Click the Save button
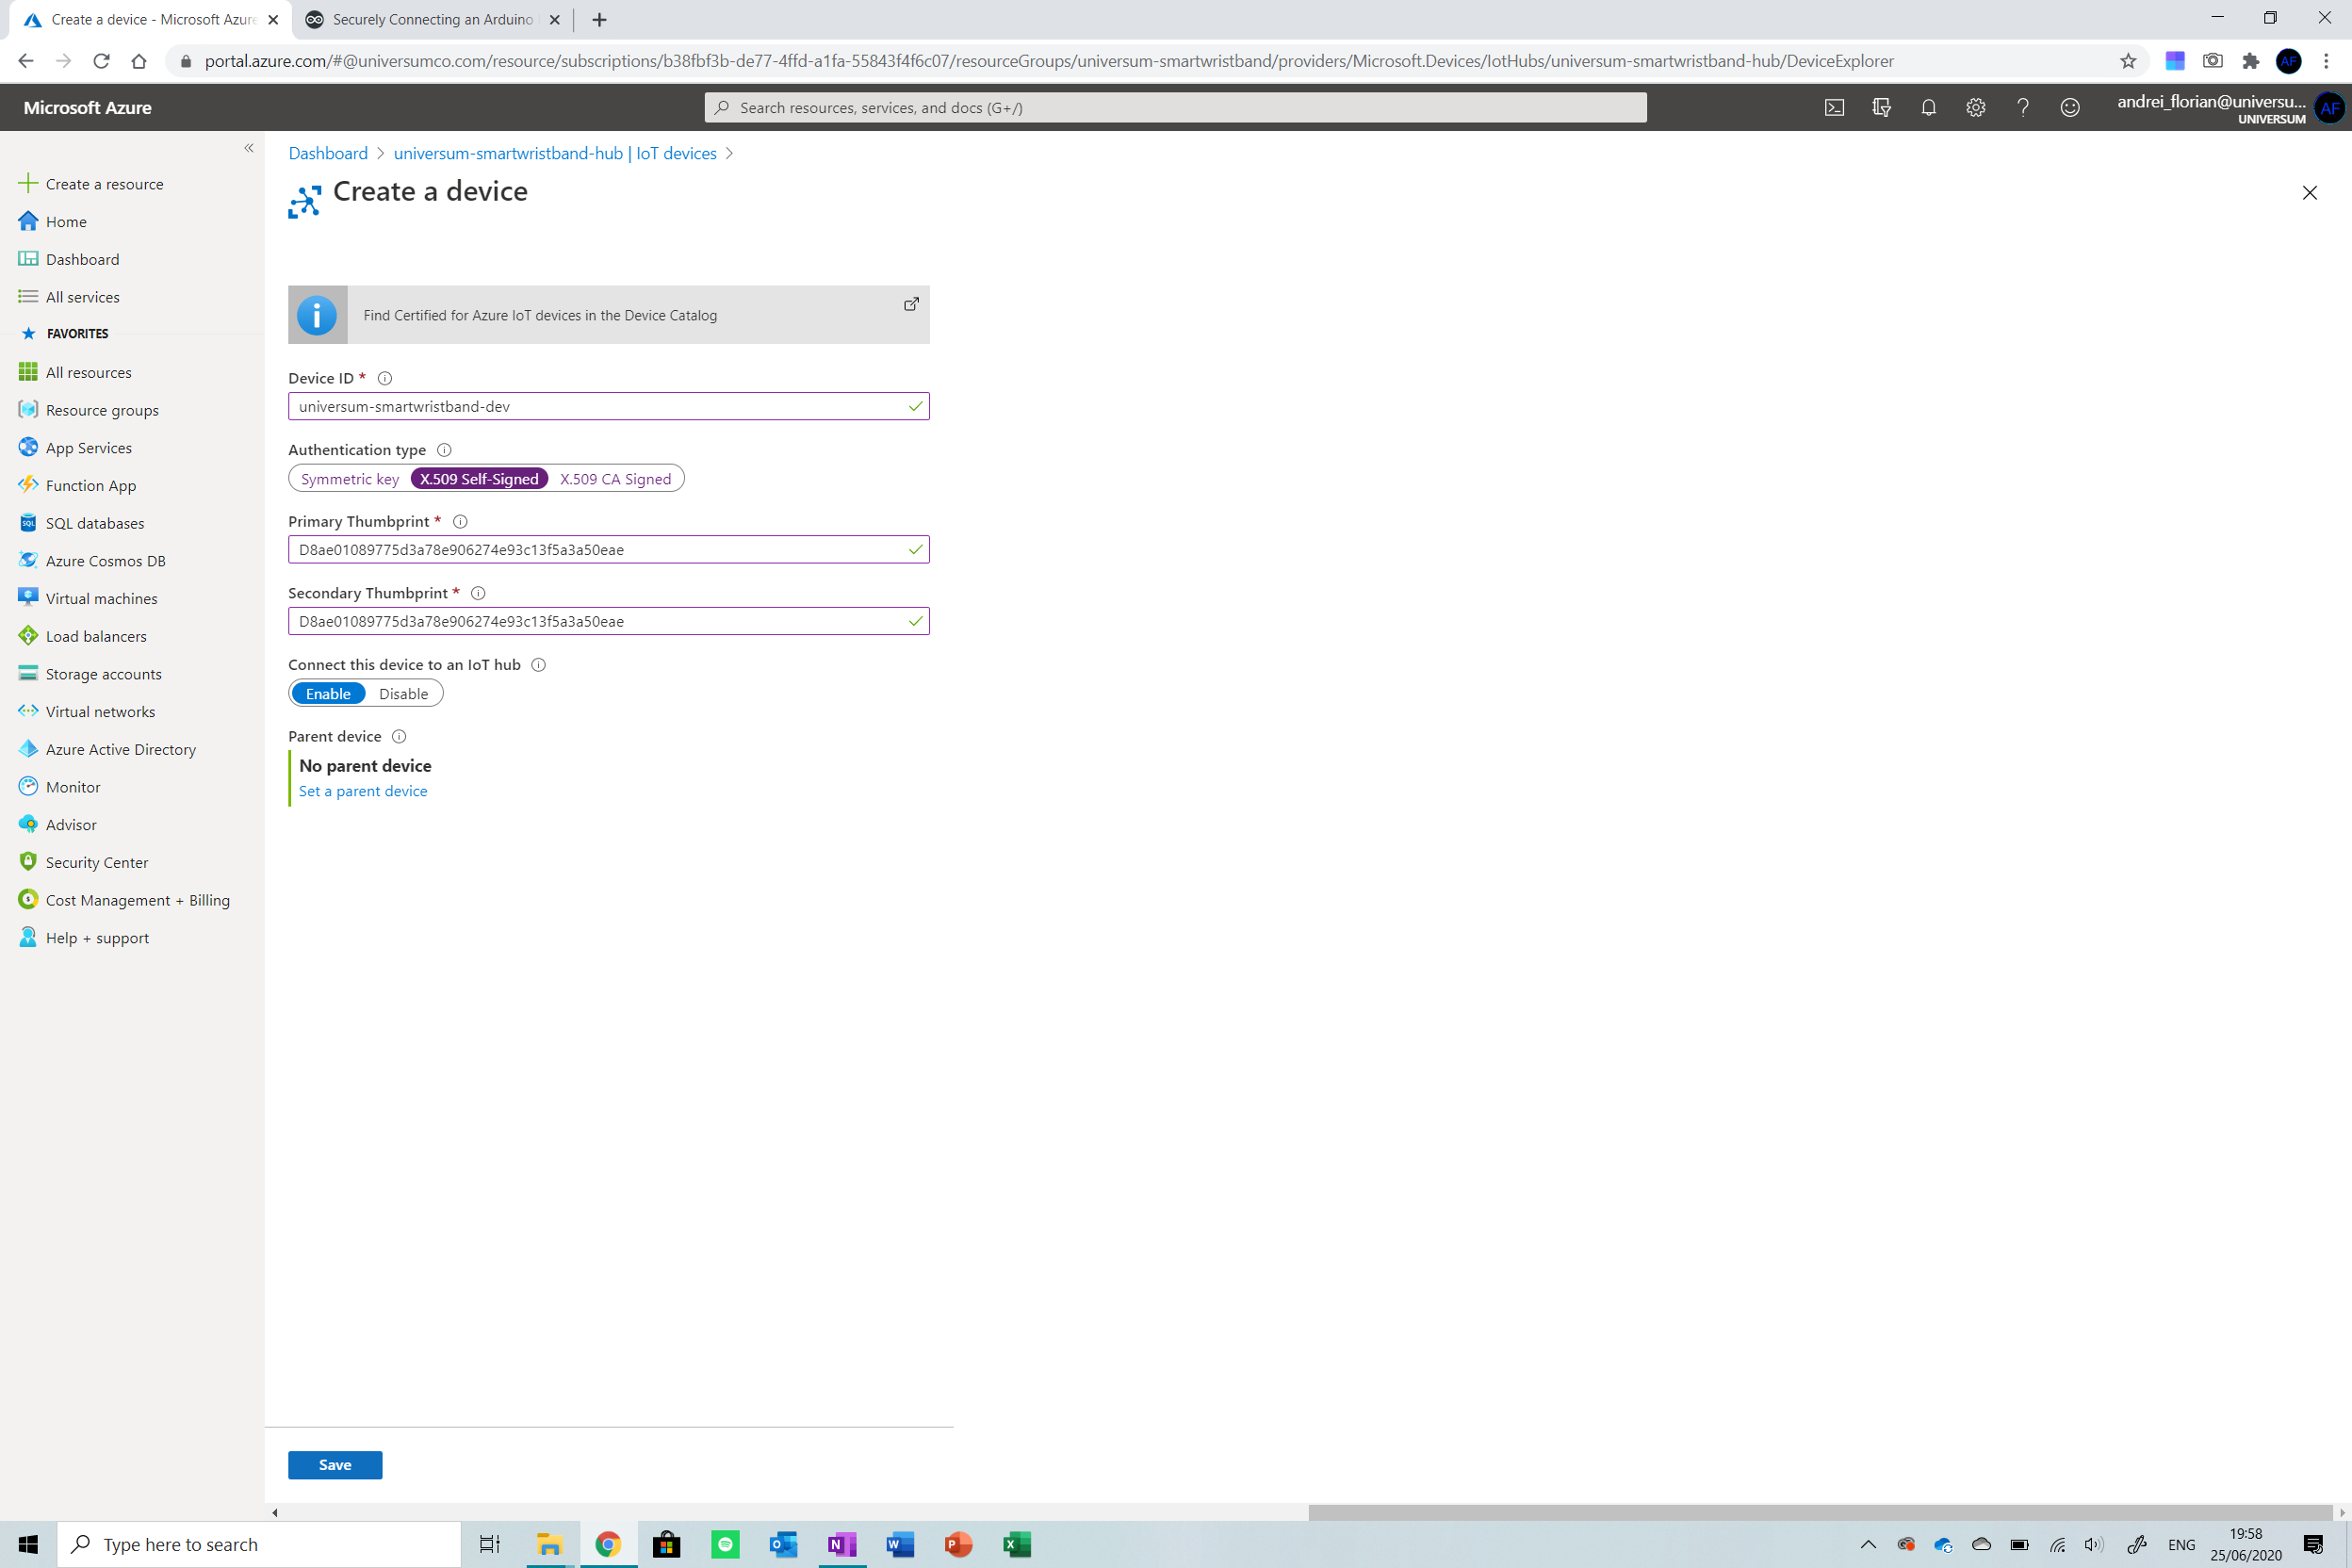 (334, 1464)
